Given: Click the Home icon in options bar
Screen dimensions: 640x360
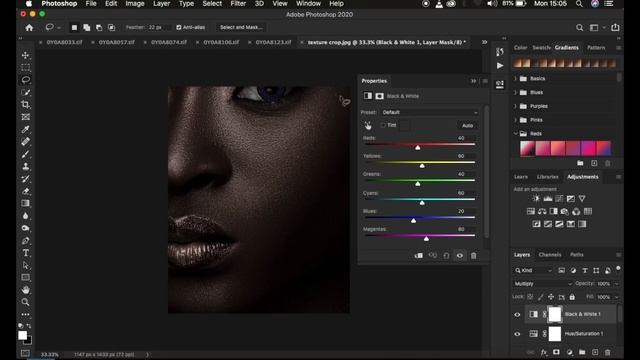Looking at the screenshot, I should point(29,27).
